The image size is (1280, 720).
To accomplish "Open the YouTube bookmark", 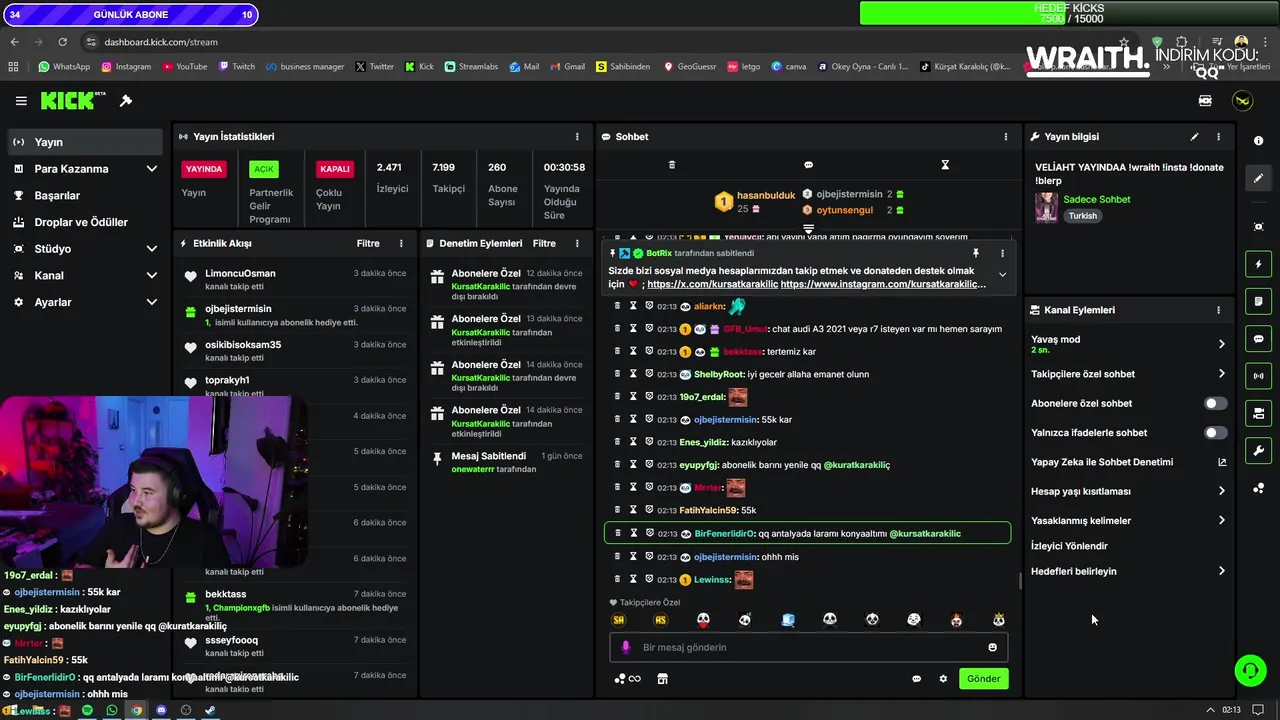I will point(183,67).
